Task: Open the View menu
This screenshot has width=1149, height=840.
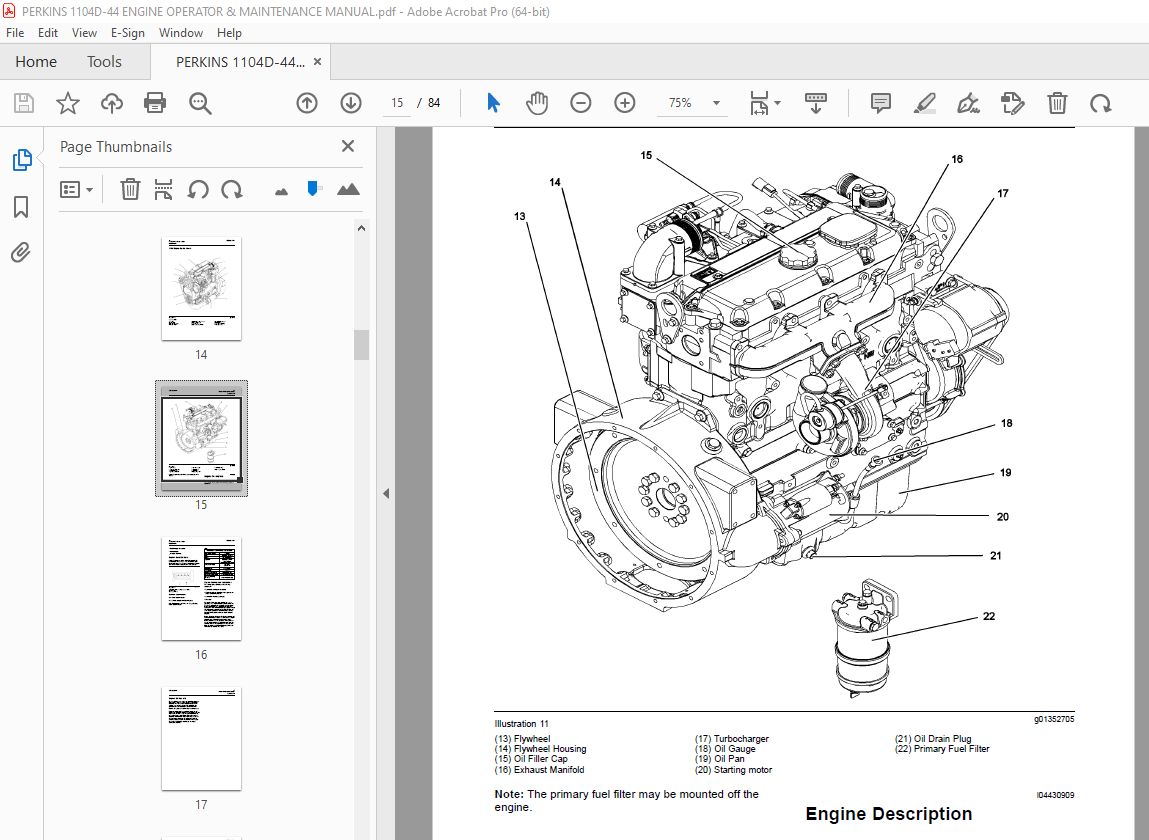Action: [x=84, y=33]
